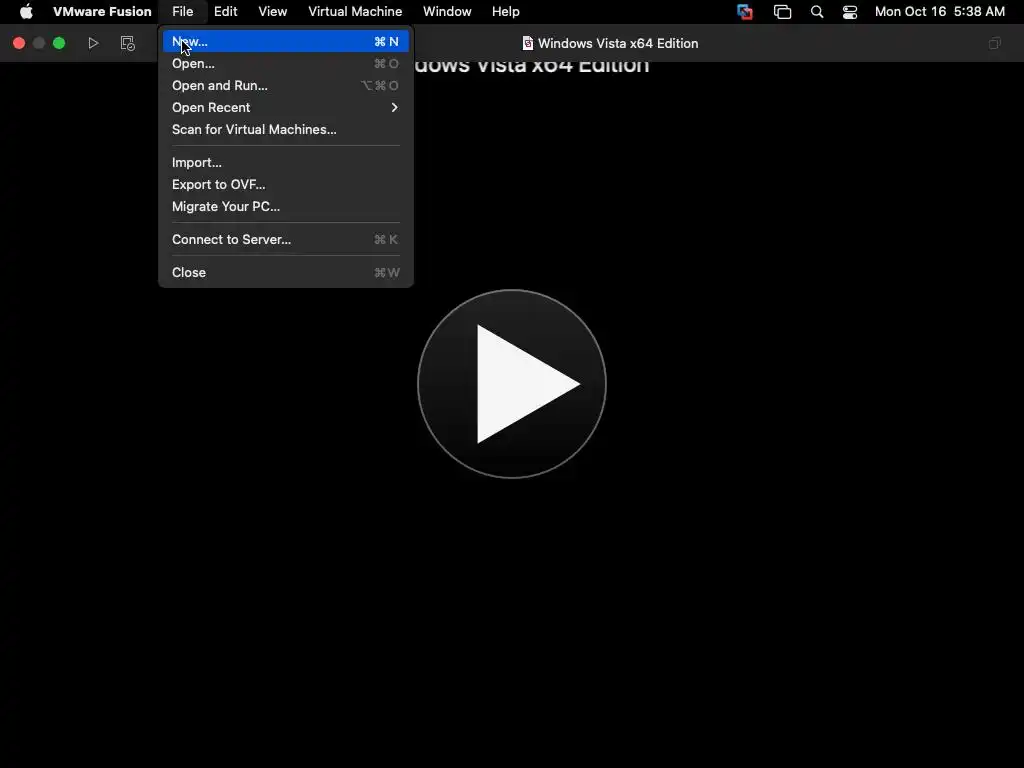This screenshot has height=768, width=1024.
Task: Click the Unity view icon at title bar right
Action: pos(994,43)
